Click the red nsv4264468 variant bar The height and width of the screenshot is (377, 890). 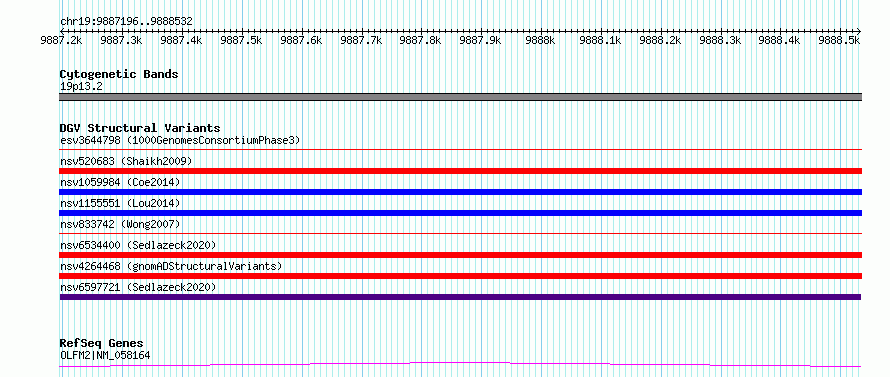pyautogui.click(x=460, y=276)
